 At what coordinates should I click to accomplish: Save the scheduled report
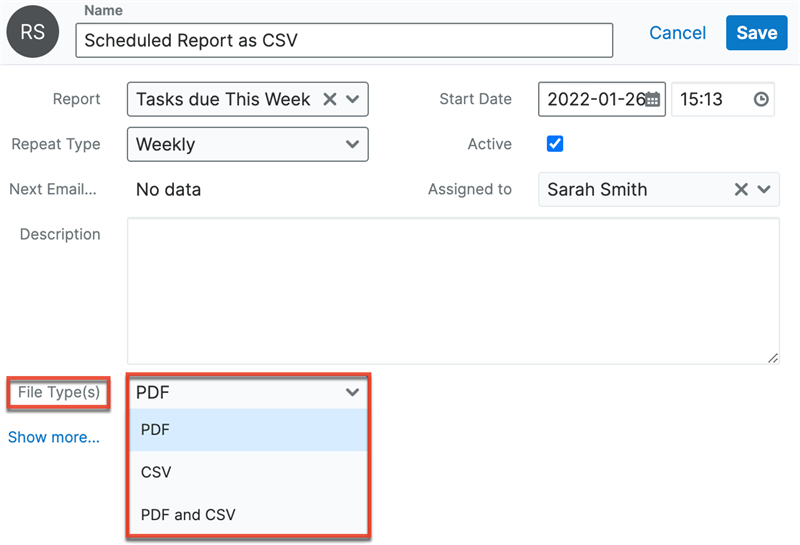[x=756, y=33]
